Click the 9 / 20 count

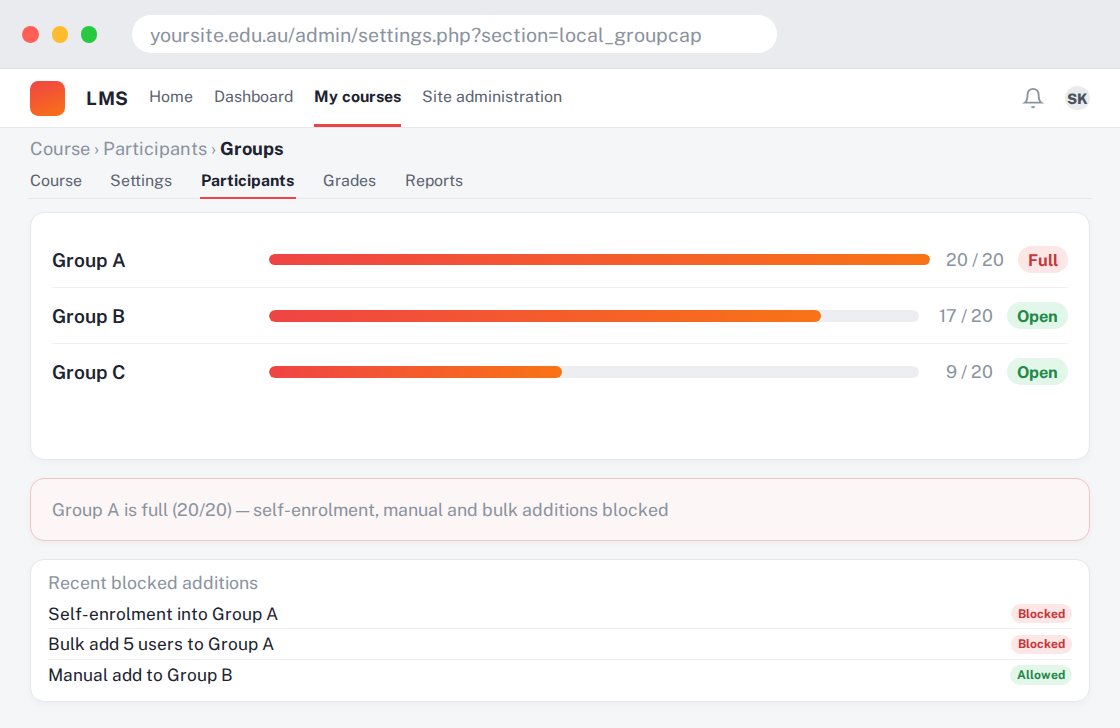tap(969, 372)
